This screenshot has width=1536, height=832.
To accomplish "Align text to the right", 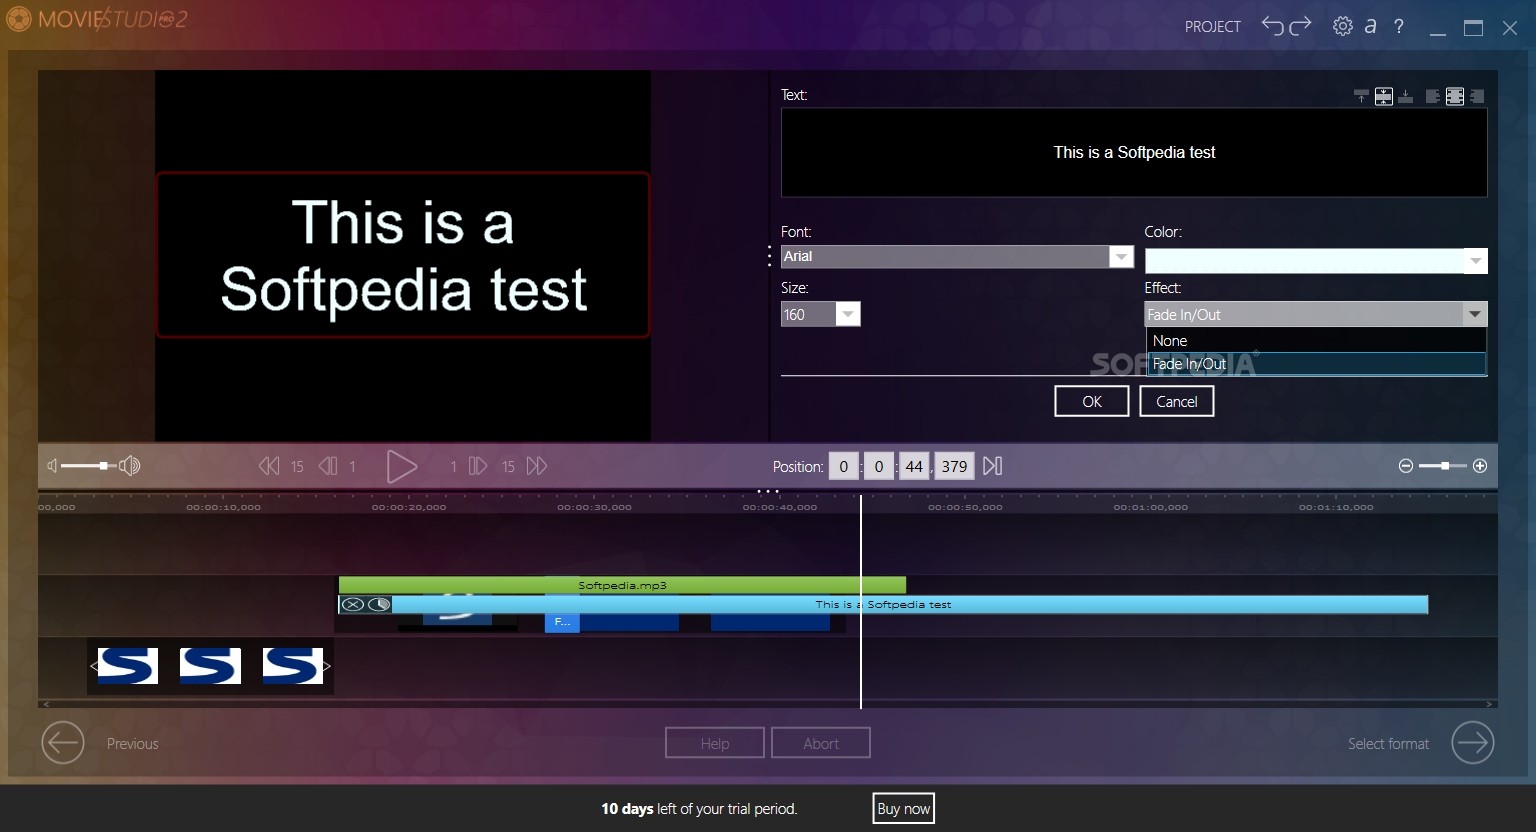I will click(x=1477, y=96).
